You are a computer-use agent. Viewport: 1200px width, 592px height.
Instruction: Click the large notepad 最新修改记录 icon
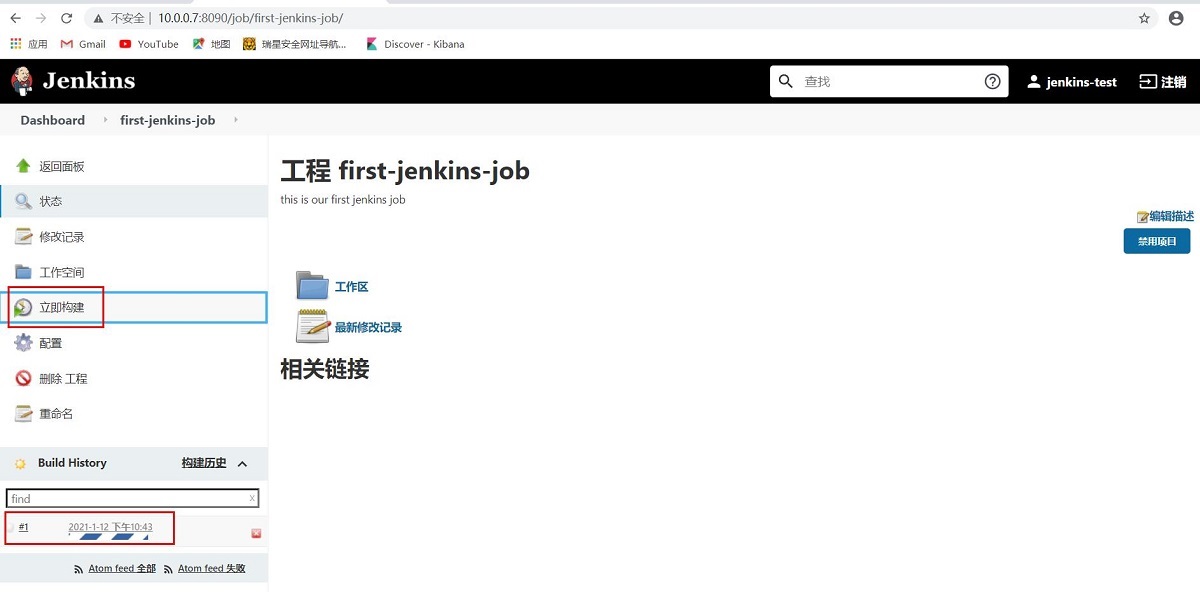pos(313,326)
